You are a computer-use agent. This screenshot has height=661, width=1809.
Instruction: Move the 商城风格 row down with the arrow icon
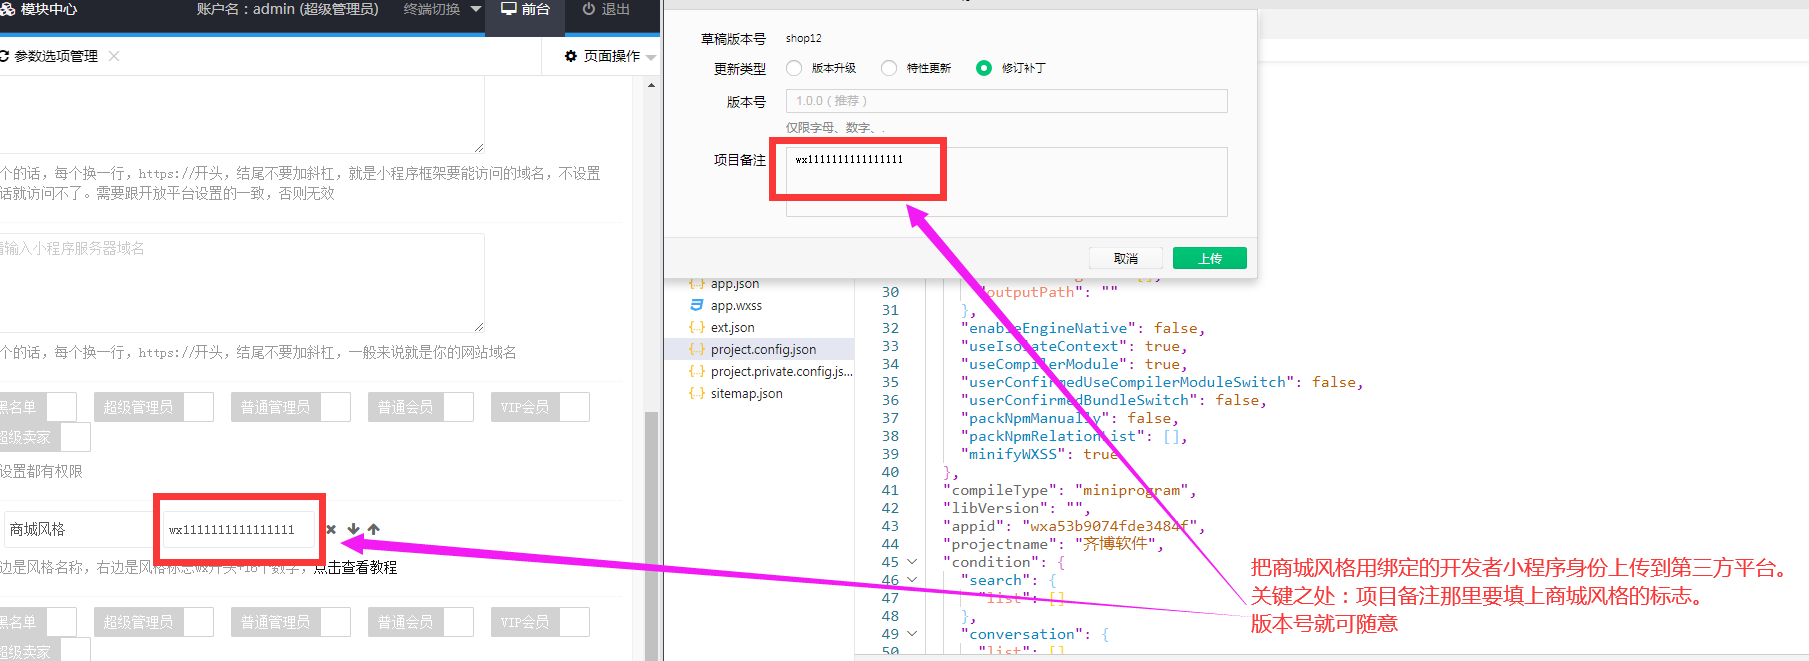point(353,529)
